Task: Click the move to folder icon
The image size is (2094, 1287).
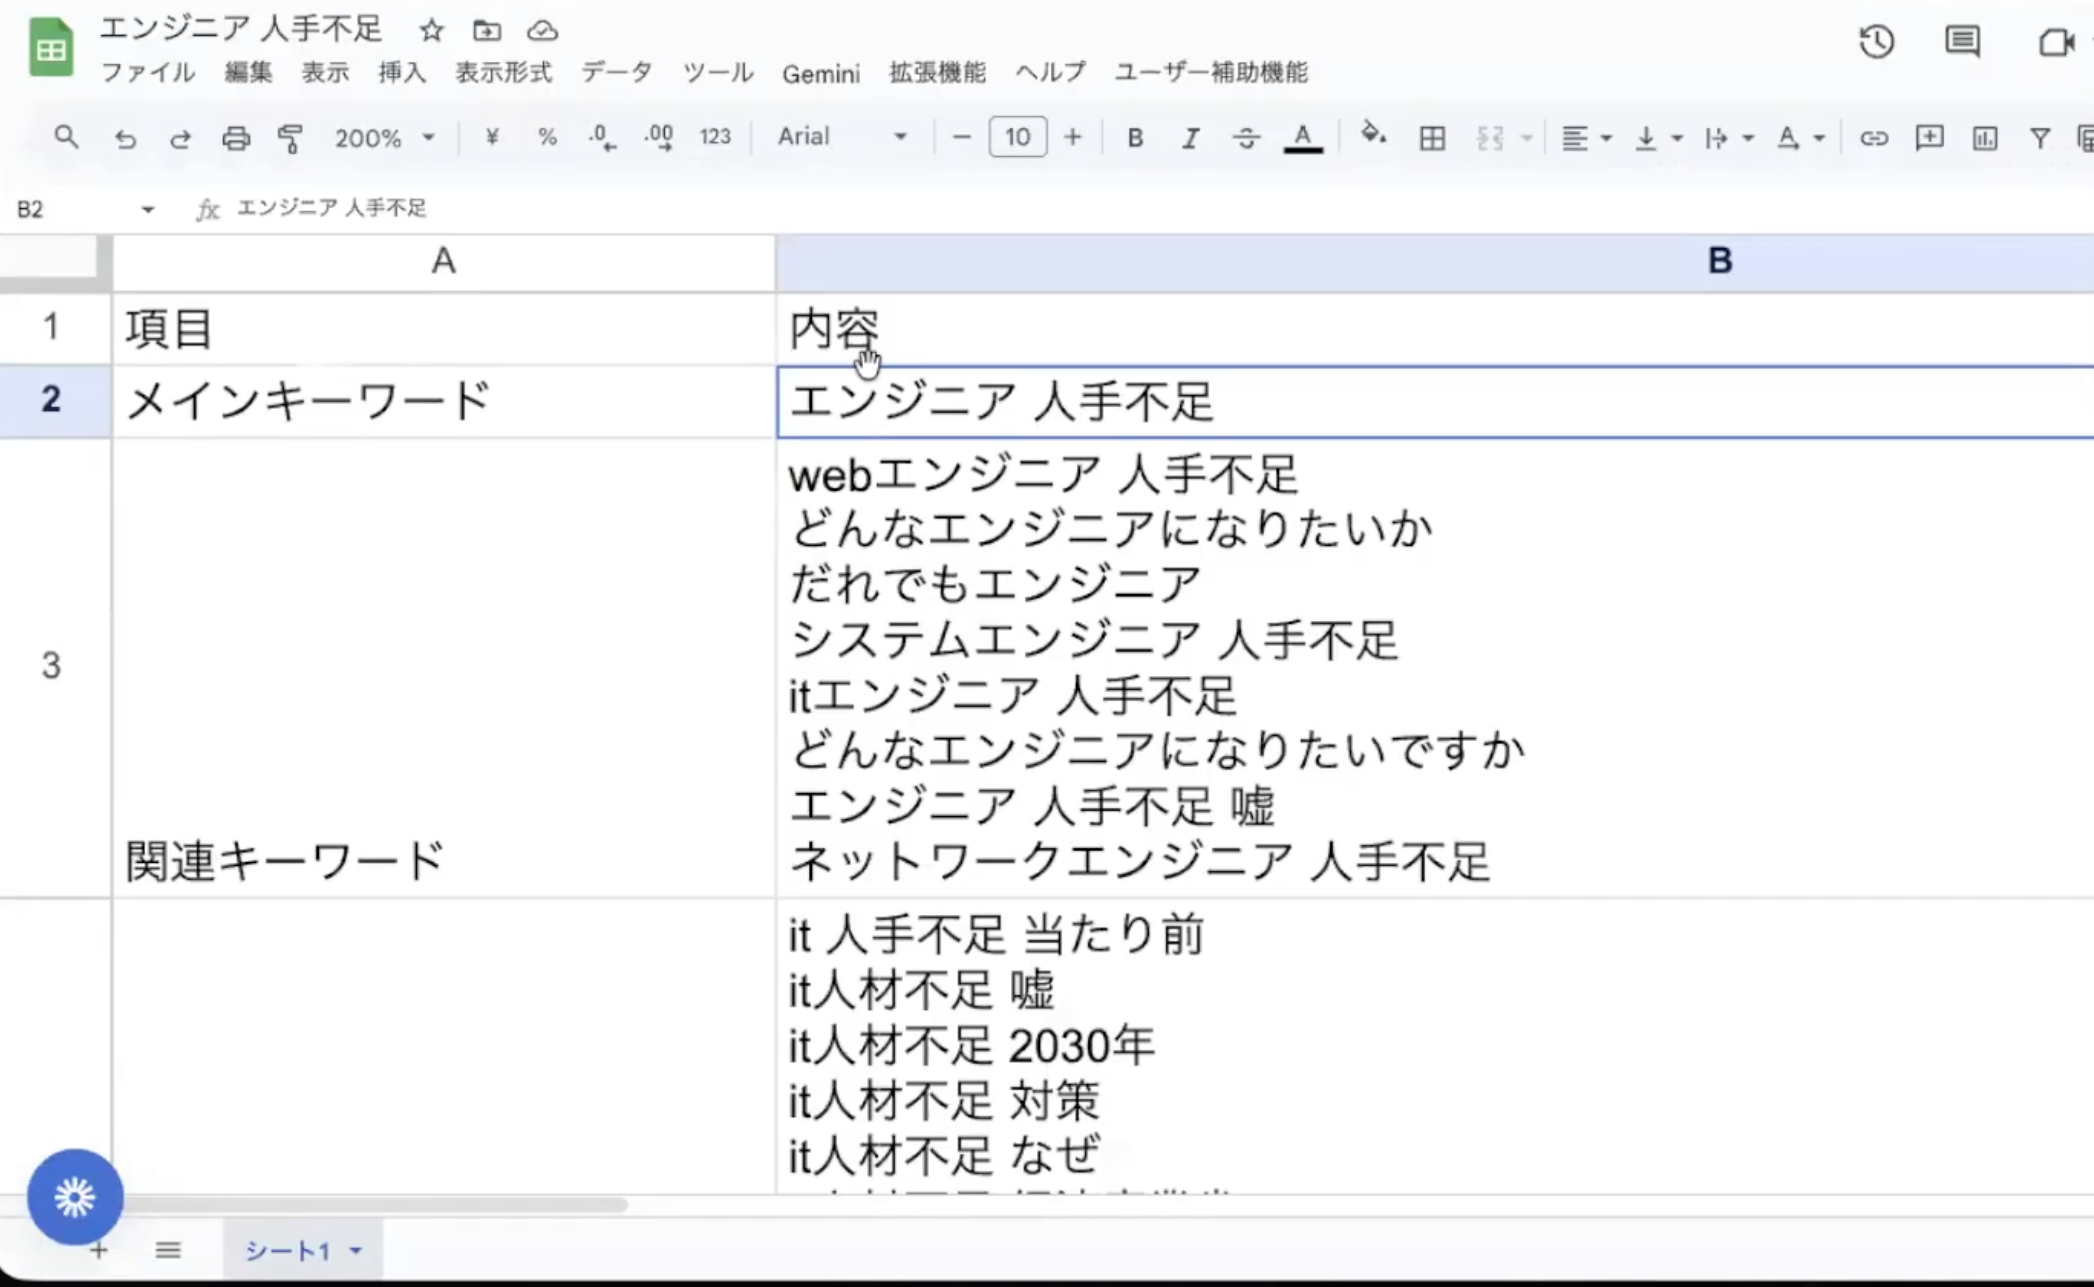Action: (x=487, y=31)
